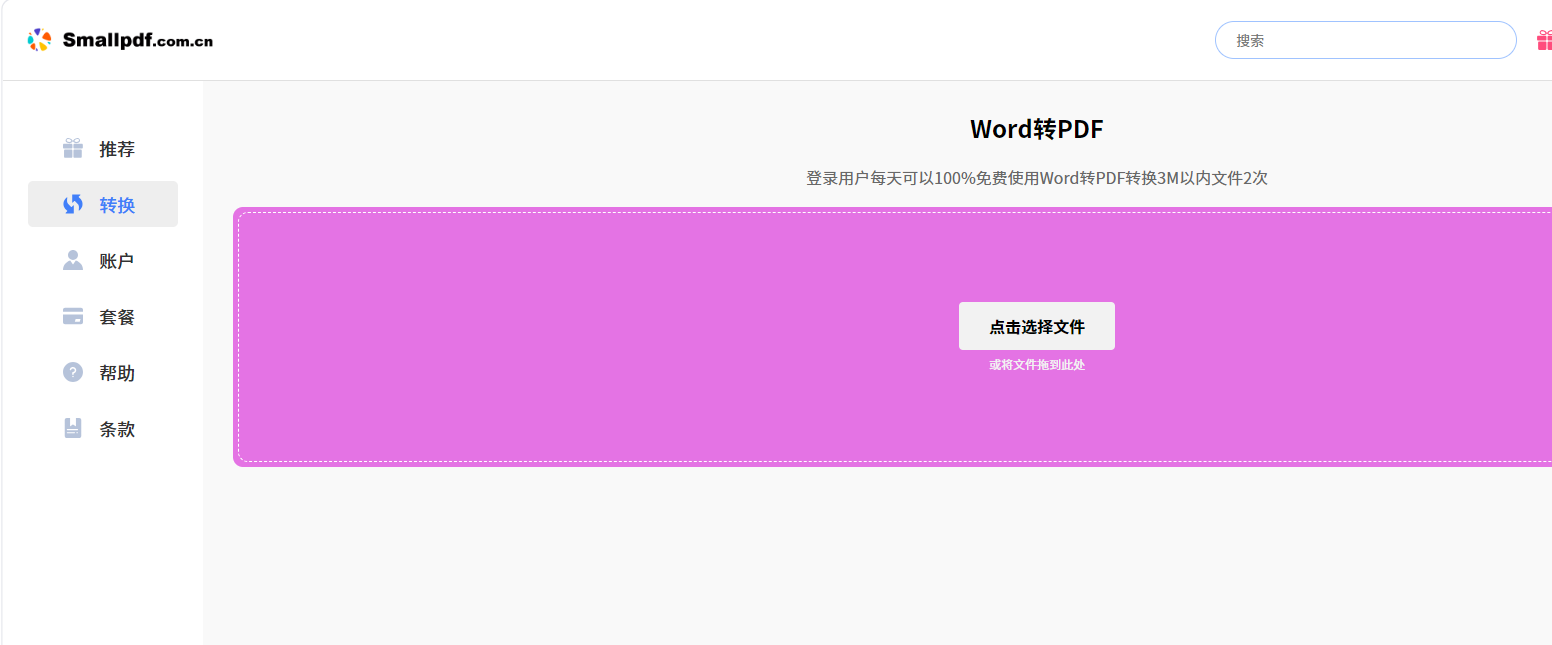Click the pink gift icon next to search
Viewport: 1552px width, 645px height.
coord(1544,41)
